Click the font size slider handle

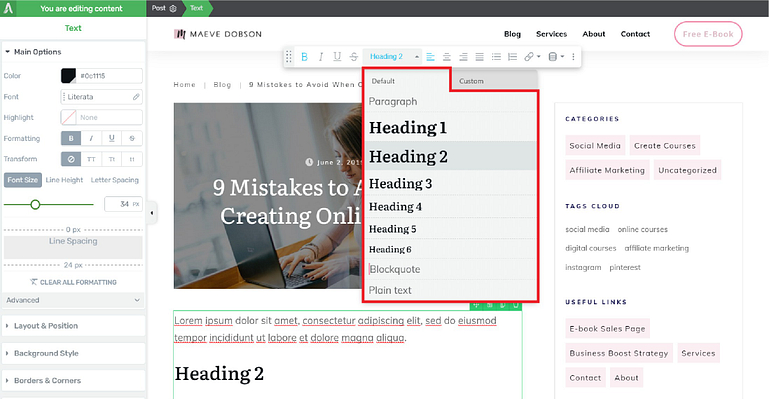(x=35, y=204)
